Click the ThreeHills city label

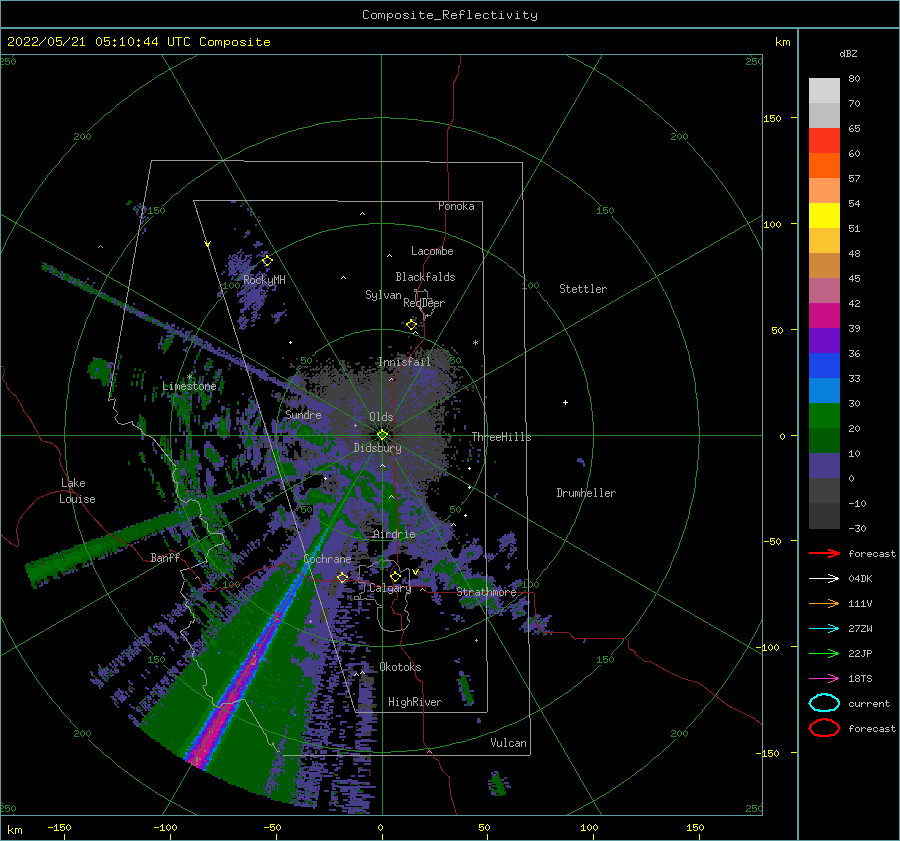point(502,437)
